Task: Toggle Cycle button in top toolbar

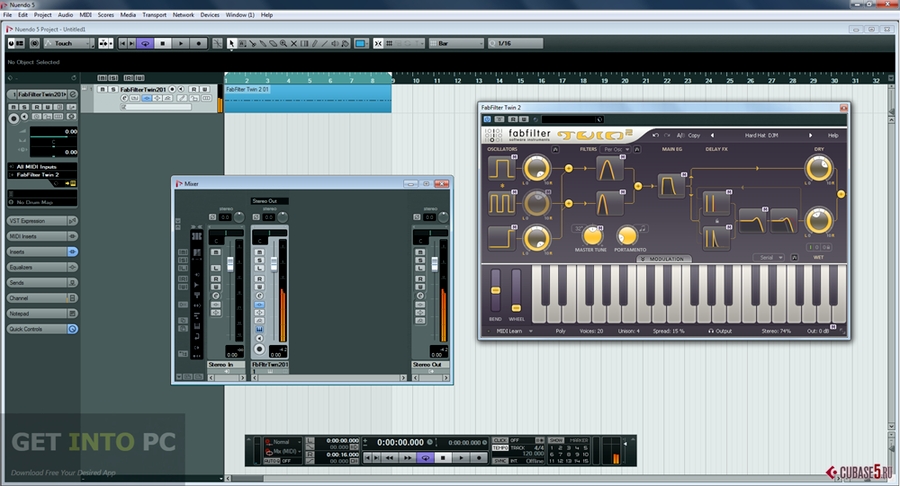Action: click(145, 43)
